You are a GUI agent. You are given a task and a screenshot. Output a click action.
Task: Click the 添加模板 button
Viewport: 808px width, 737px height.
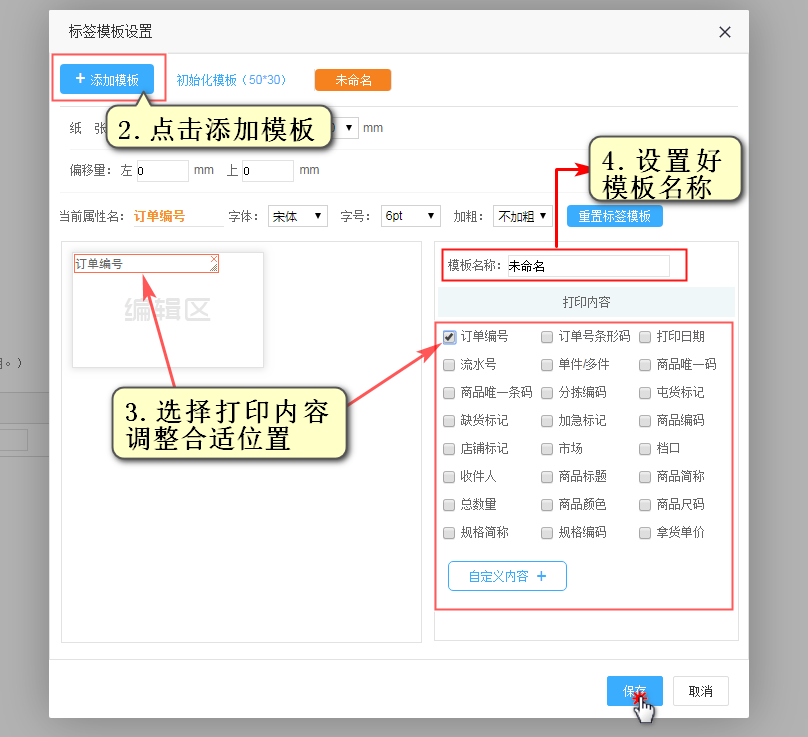(x=106, y=79)
